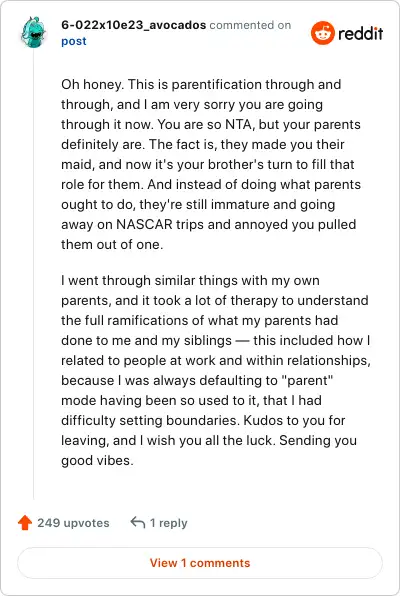Screen dimensions: 400x596
Task: Open 6-022x10e23_avocados user profile
Action: tap(133, 25)
